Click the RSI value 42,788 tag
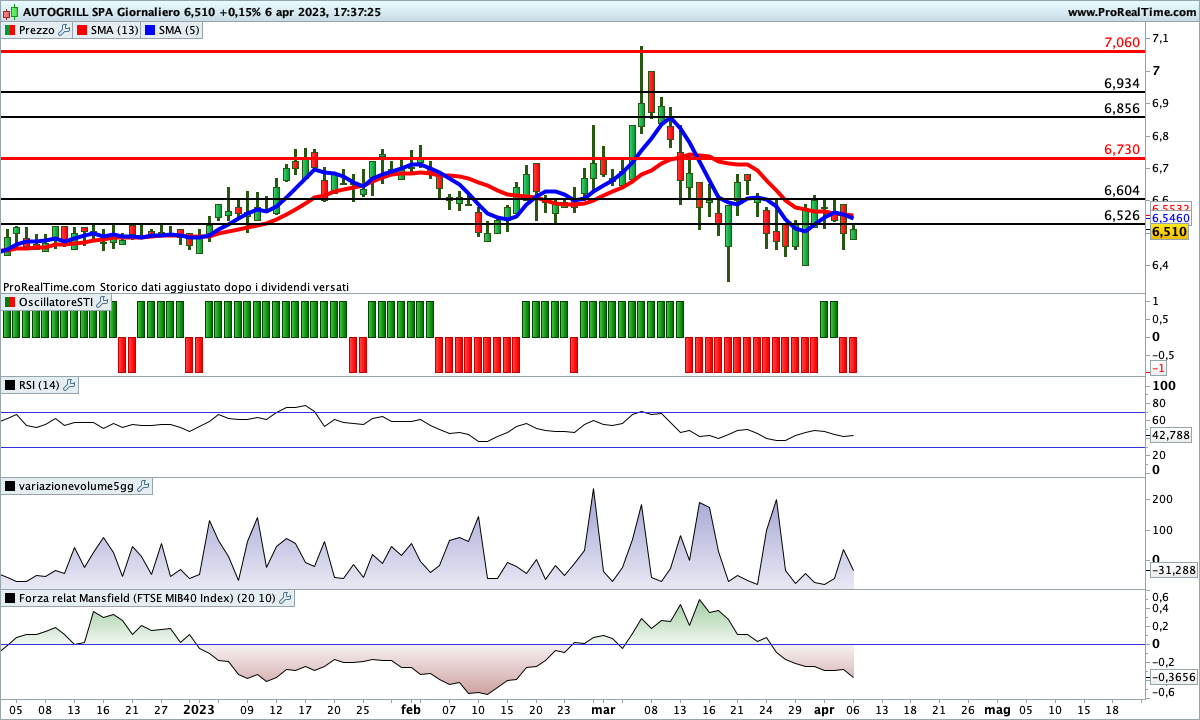 1171,435
